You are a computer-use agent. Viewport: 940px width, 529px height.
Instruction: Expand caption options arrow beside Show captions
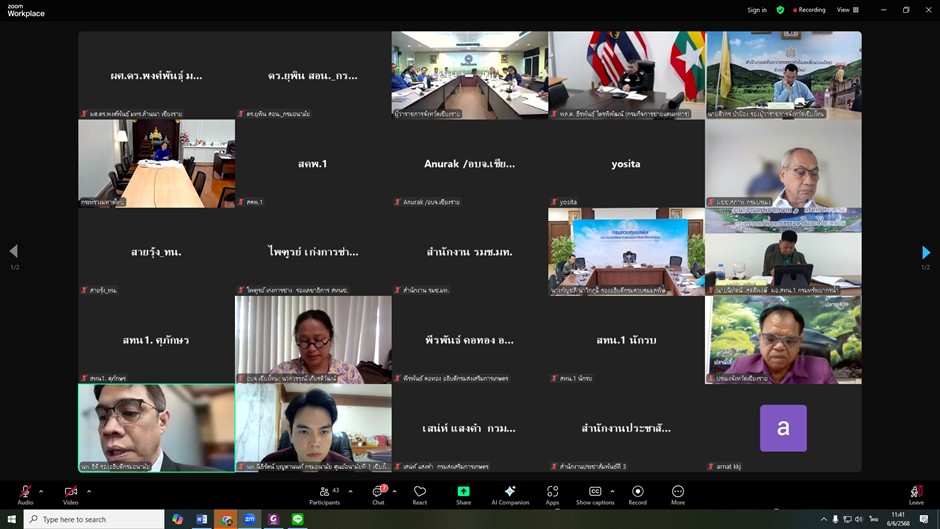click(612, 491)
